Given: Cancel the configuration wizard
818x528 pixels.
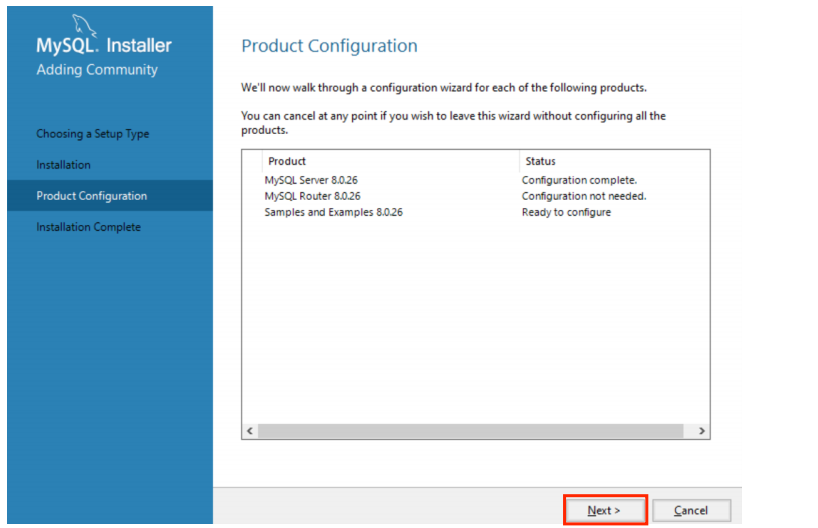Looking at the screenshot, I should [x=691, y=510].
